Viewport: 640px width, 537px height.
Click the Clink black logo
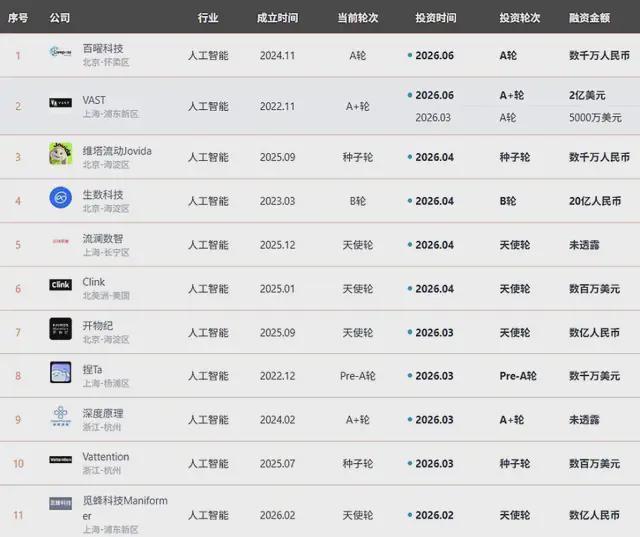(x=60, y=285)
